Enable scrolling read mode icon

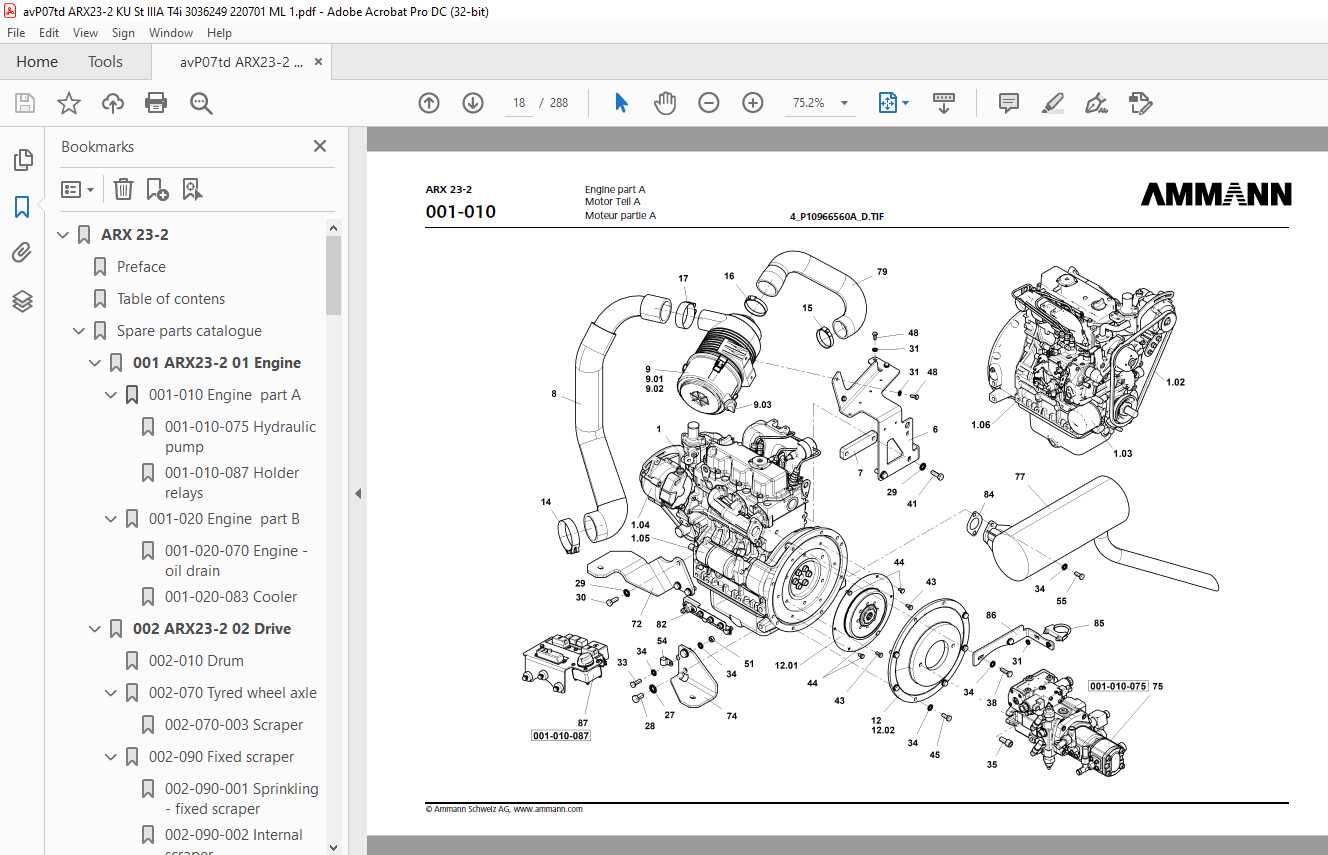[x=944, y=103]
